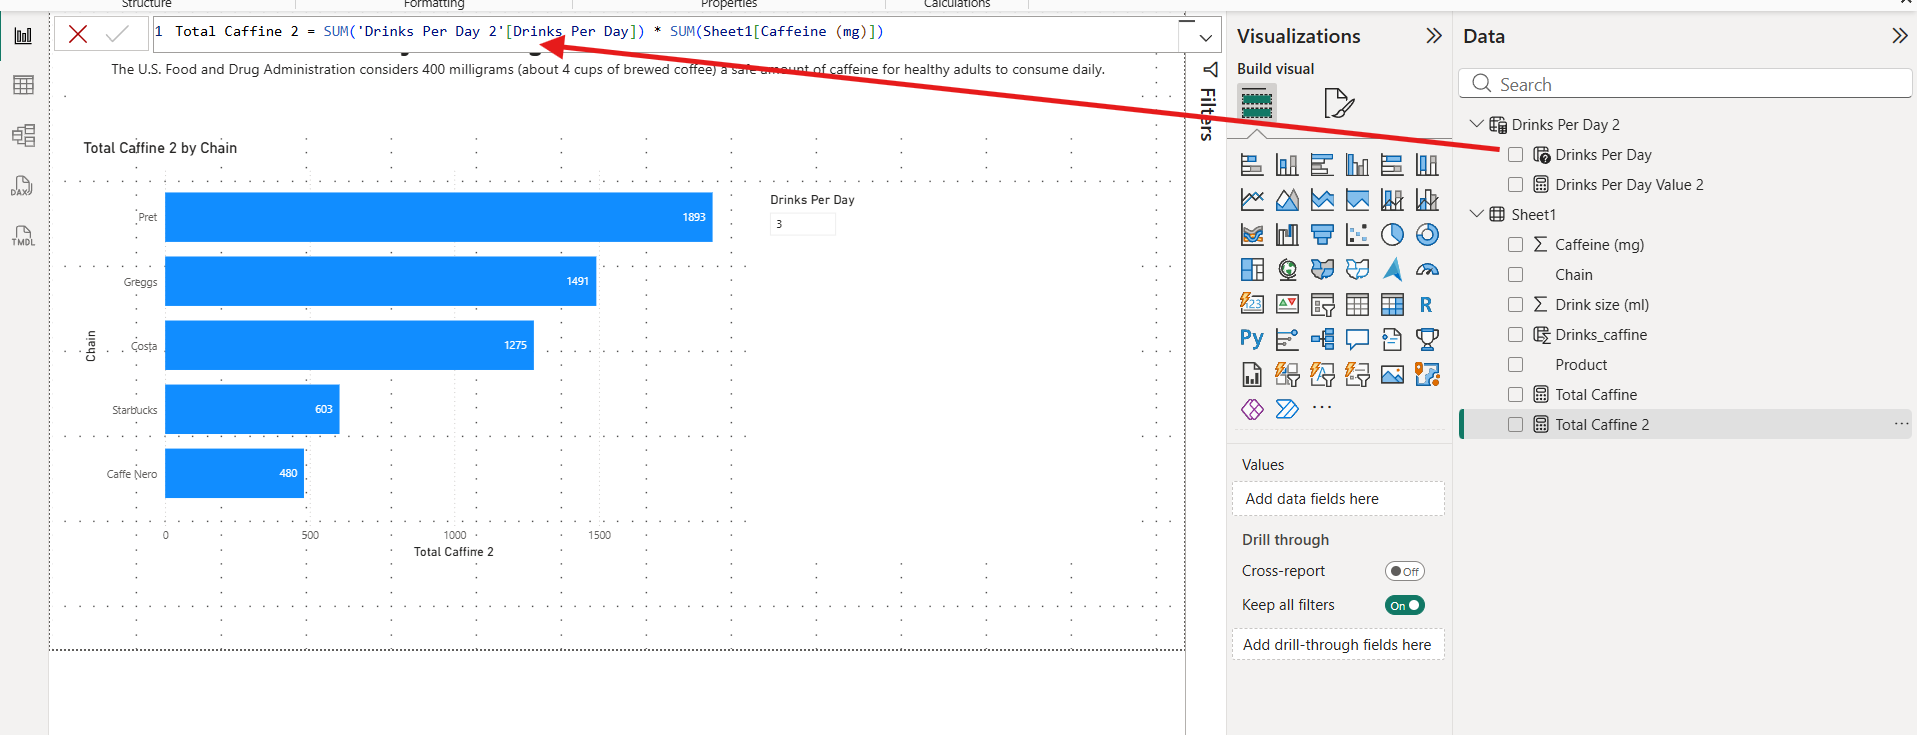Collapse the Sheet1 table
Screen dimensions: 1917x735
(x=1476, y=214)
